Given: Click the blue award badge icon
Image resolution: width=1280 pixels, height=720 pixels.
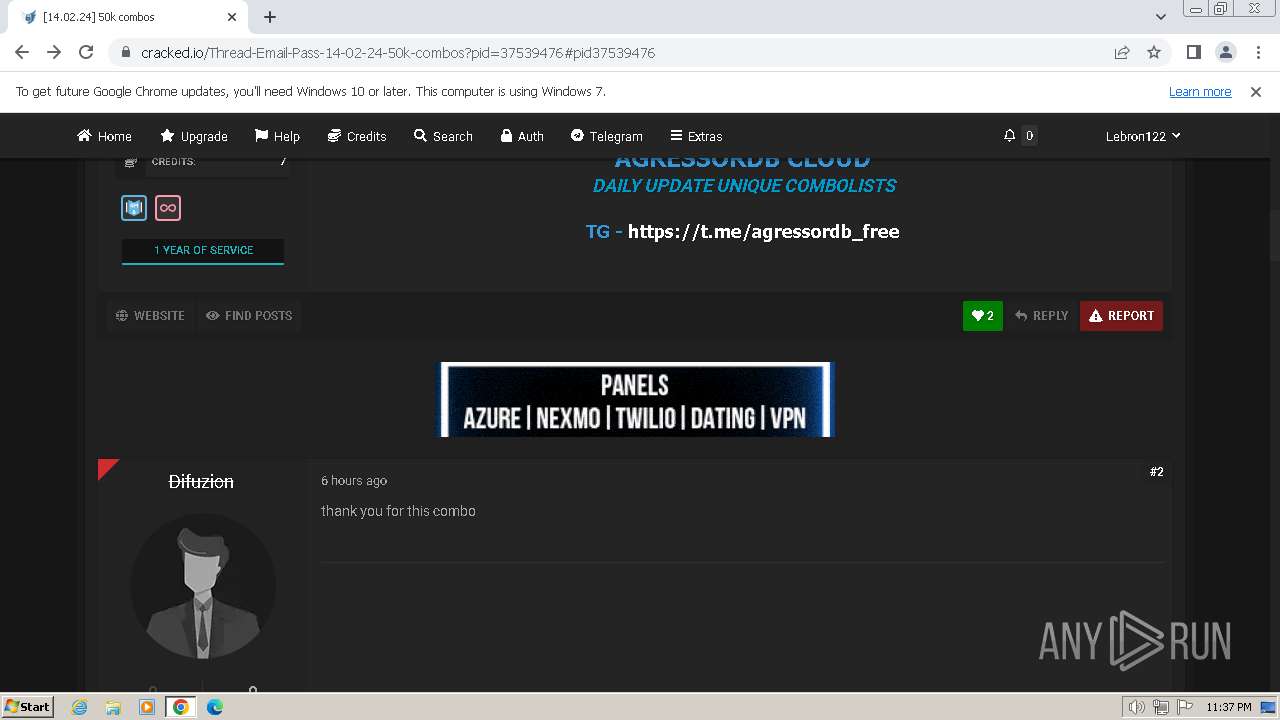Looking at the screenshot, I should tap(134, 208).
